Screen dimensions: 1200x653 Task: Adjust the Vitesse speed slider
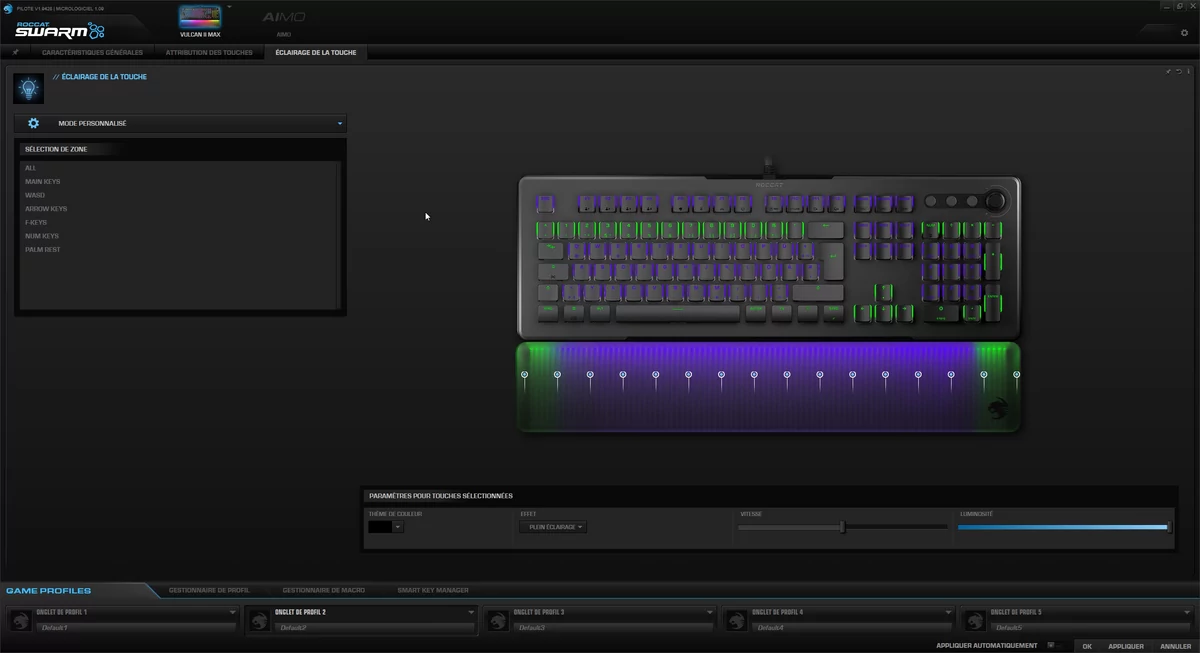[842, 527]
